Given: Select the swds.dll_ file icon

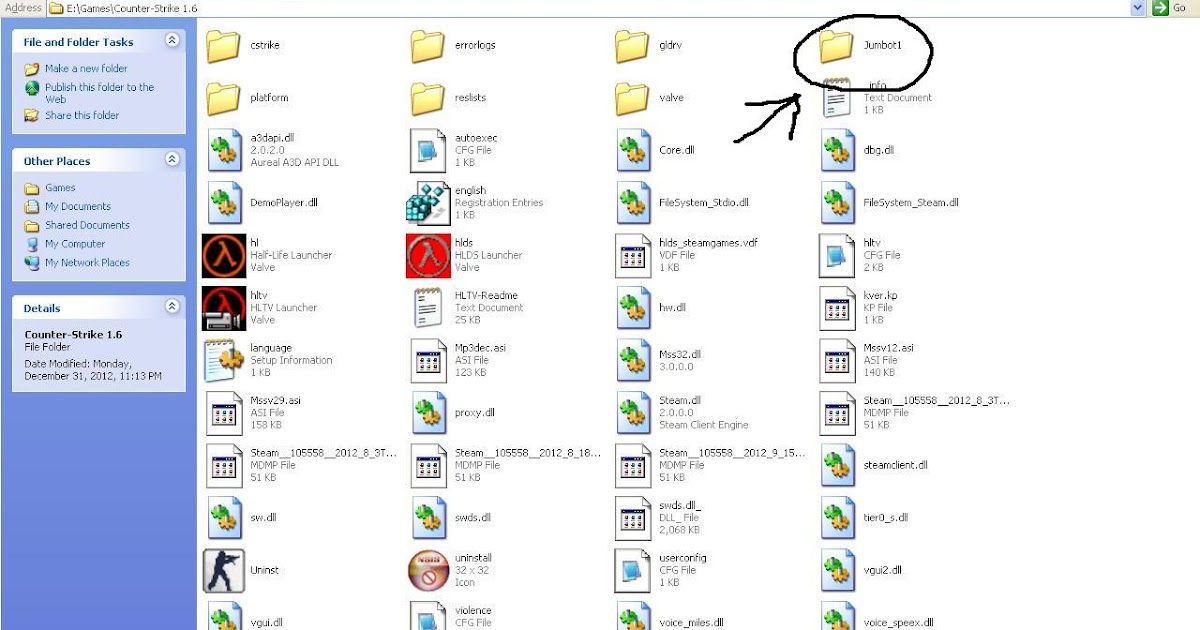Looking at the screenshot, I should pyautogui.click(x=632, y=517).
